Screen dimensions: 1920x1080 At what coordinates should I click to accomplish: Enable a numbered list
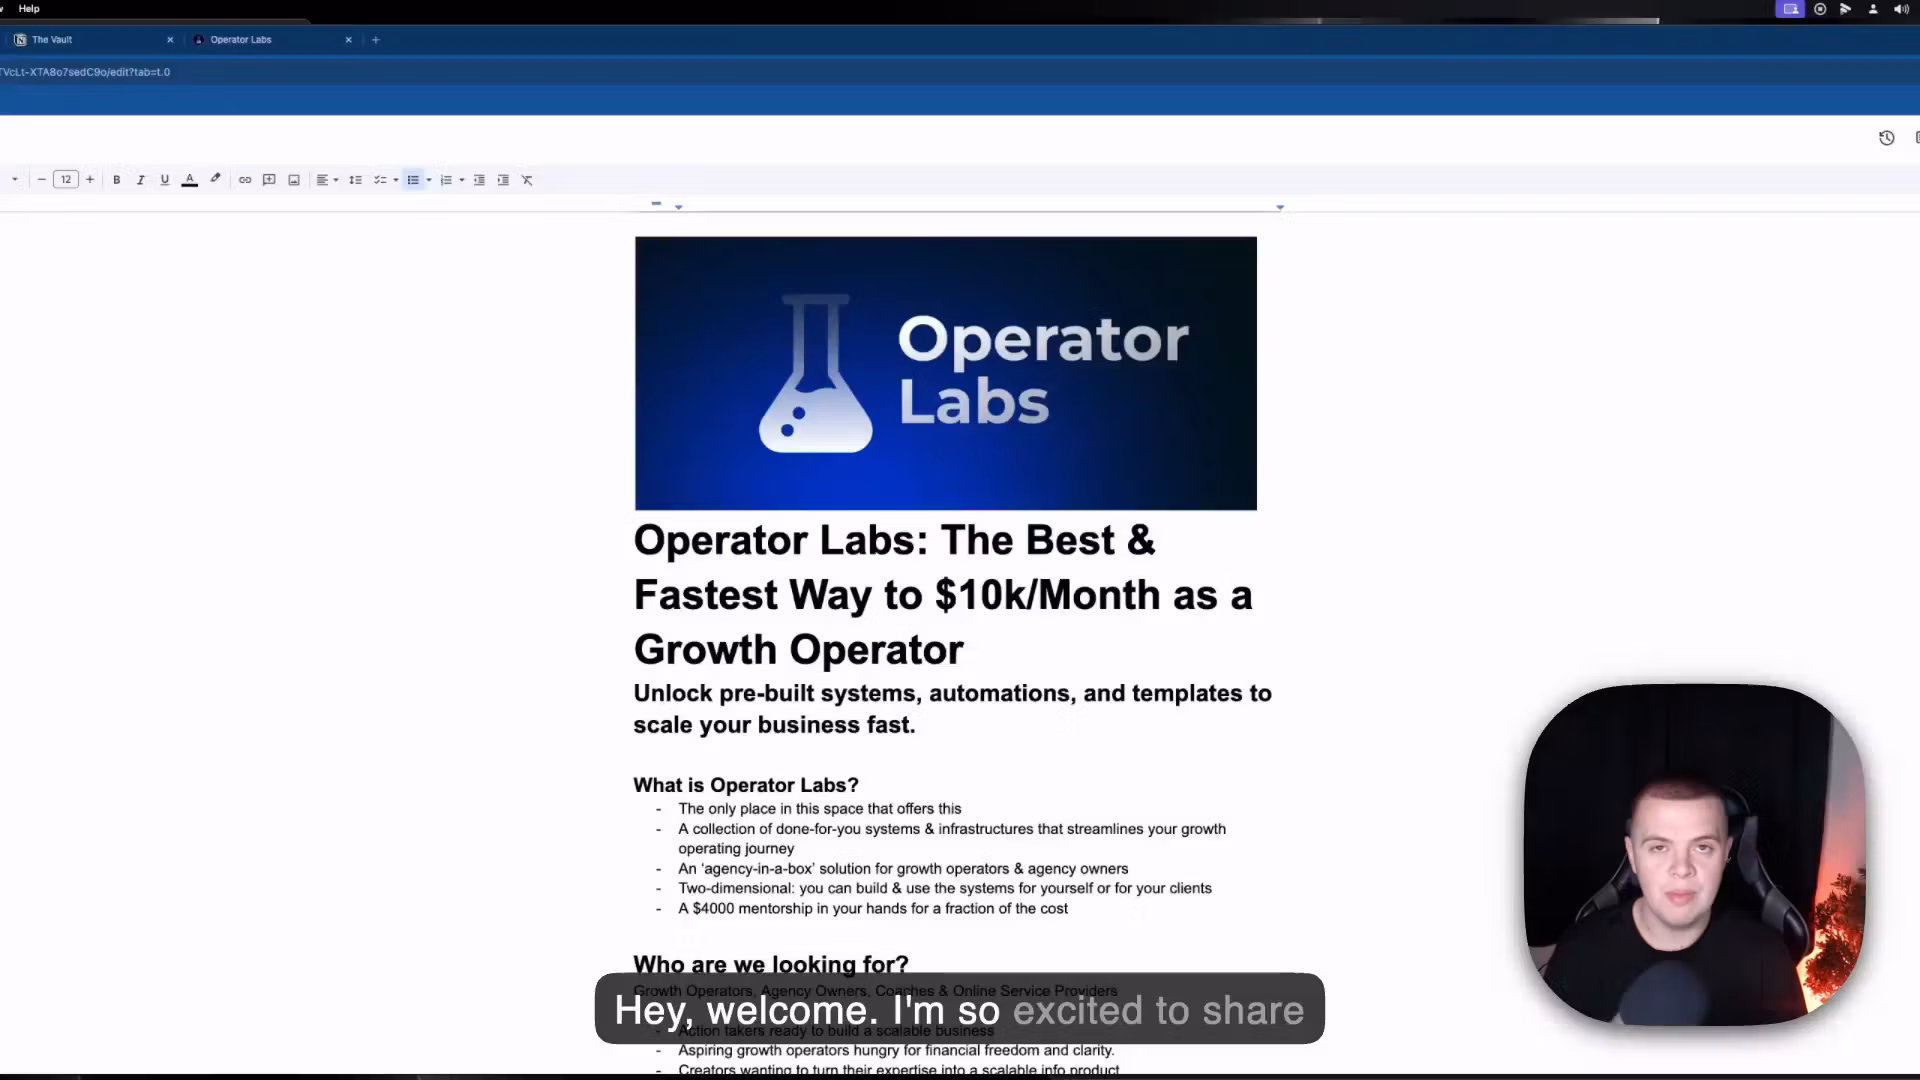coord(446,180)
